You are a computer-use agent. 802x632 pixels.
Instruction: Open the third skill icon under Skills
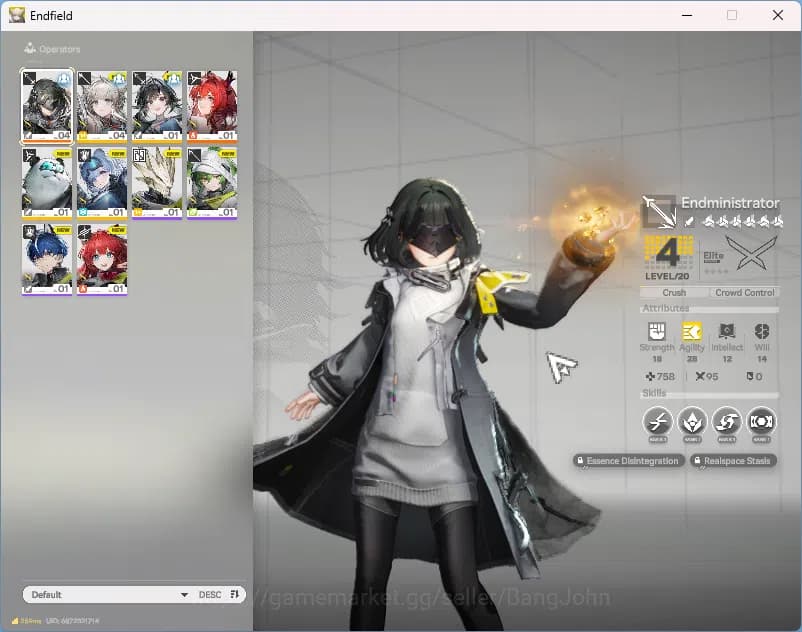[727, 422]
